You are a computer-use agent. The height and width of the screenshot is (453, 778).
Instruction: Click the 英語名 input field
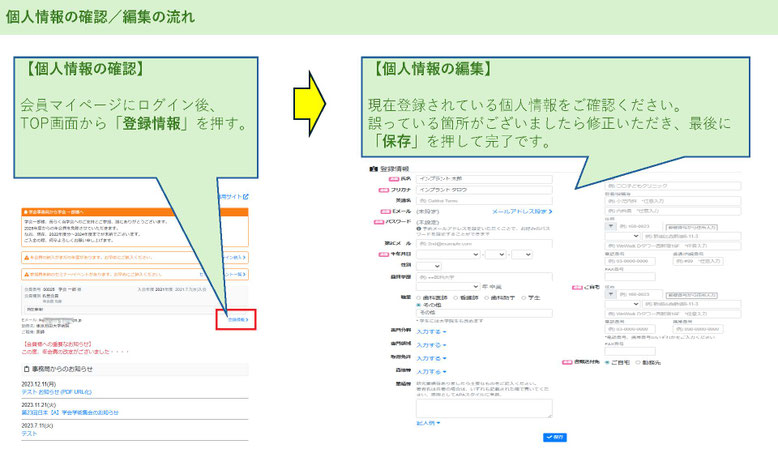tap(484, 200)
